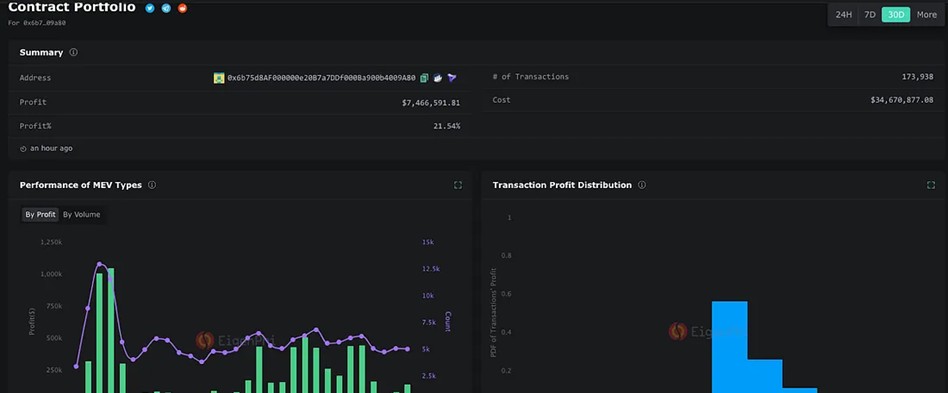Expand the Profit Distribution chart to fullscreen
Screen dimensions: 948x393
[930, 185]
